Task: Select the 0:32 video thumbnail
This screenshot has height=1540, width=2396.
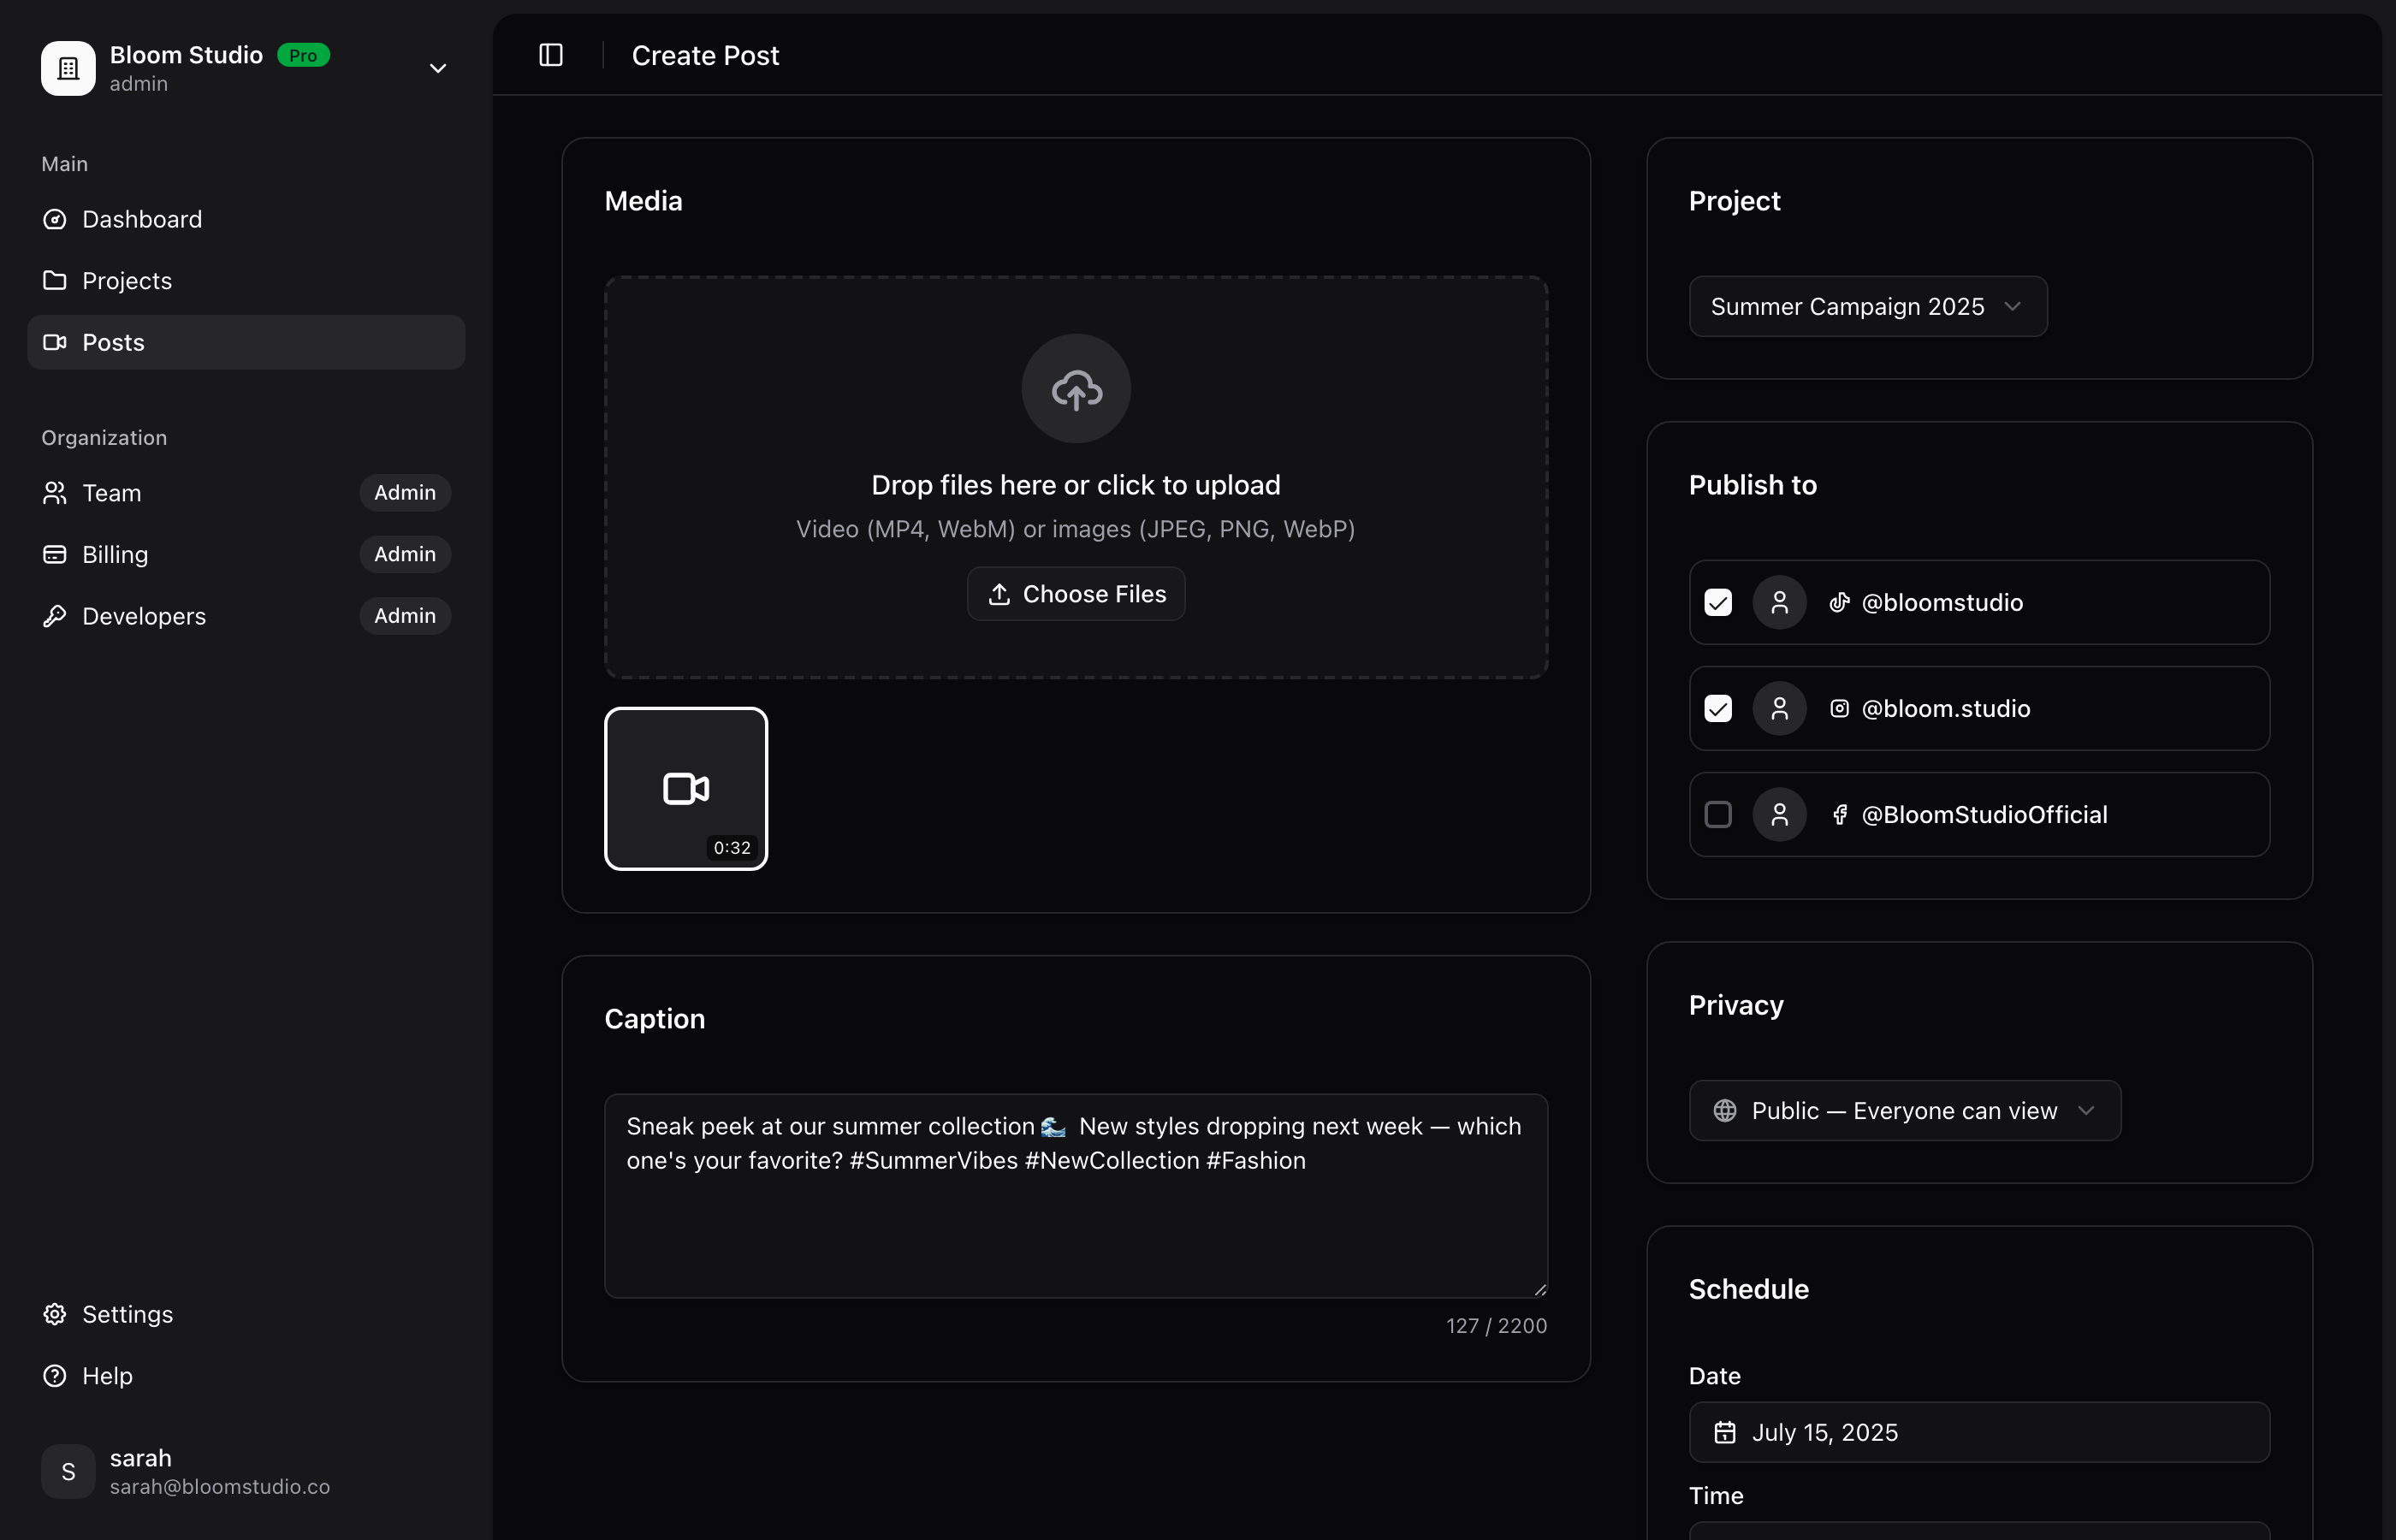Action: tap(685, 788)
